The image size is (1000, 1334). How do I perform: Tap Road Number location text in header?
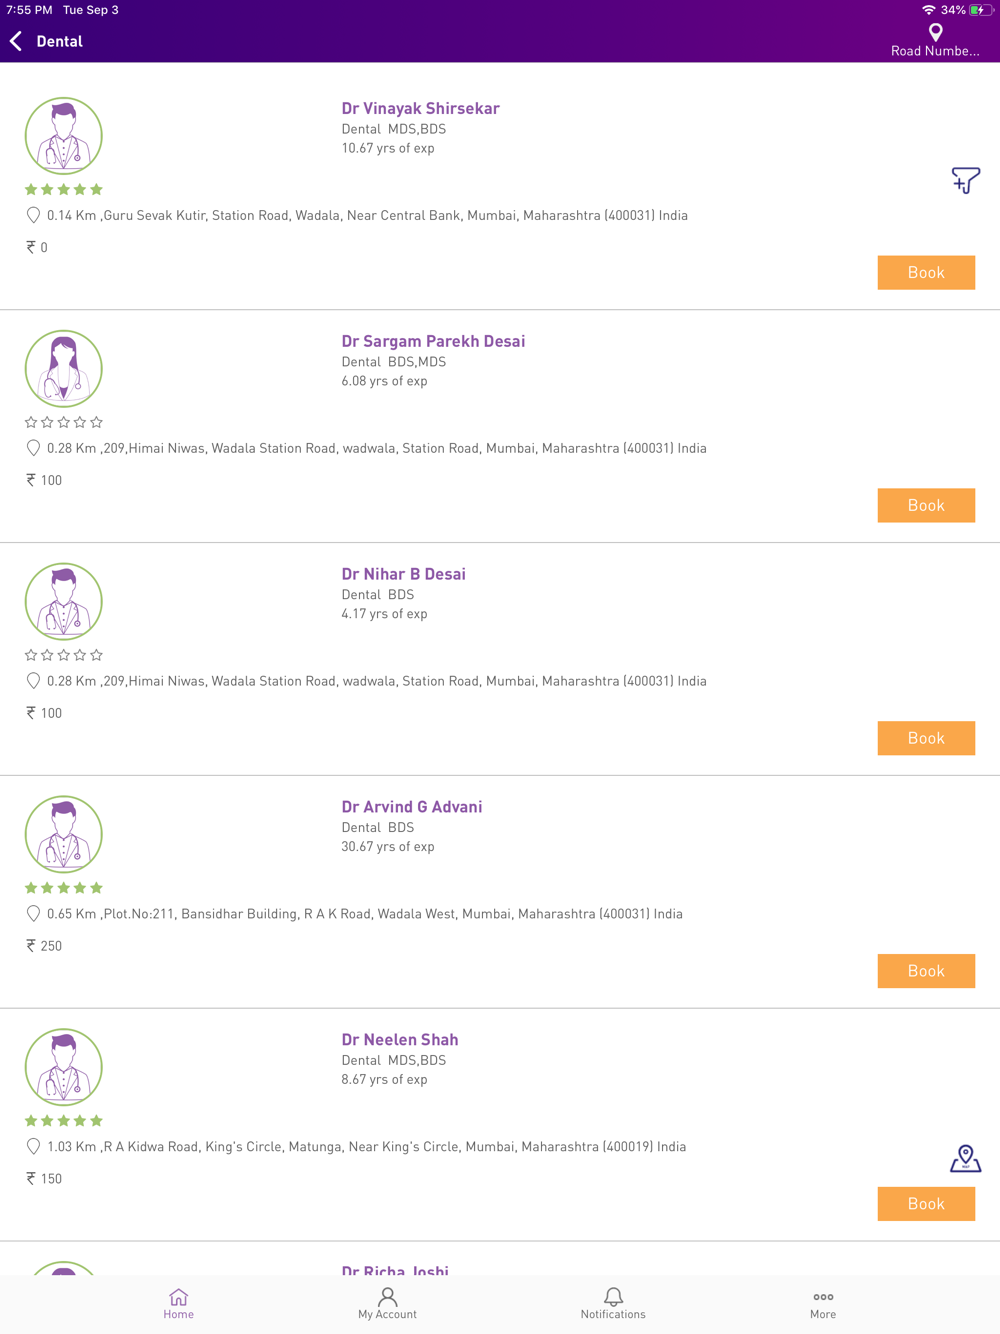pos(935,51)
